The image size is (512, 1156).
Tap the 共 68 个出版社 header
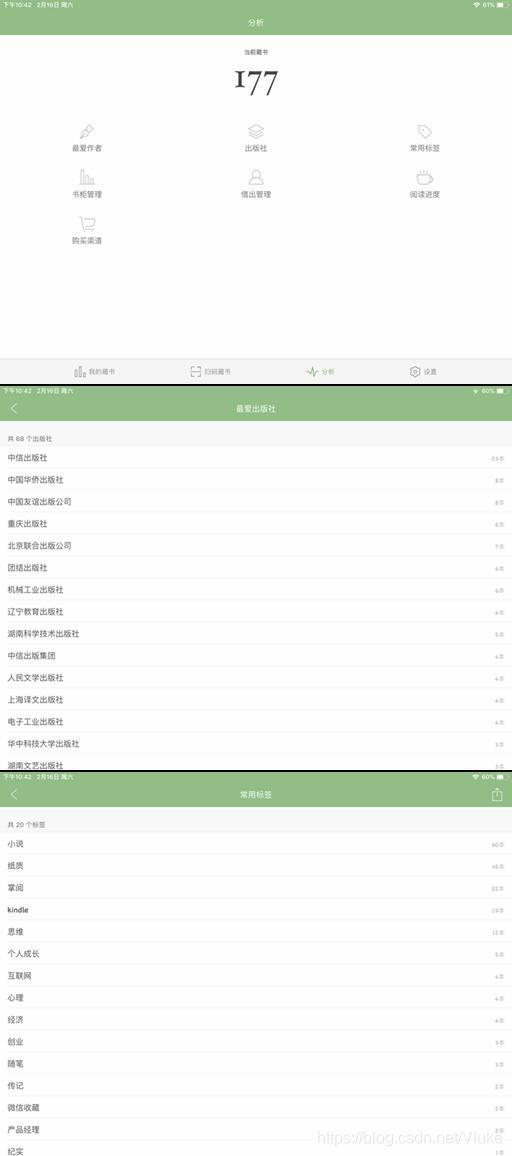30,439
